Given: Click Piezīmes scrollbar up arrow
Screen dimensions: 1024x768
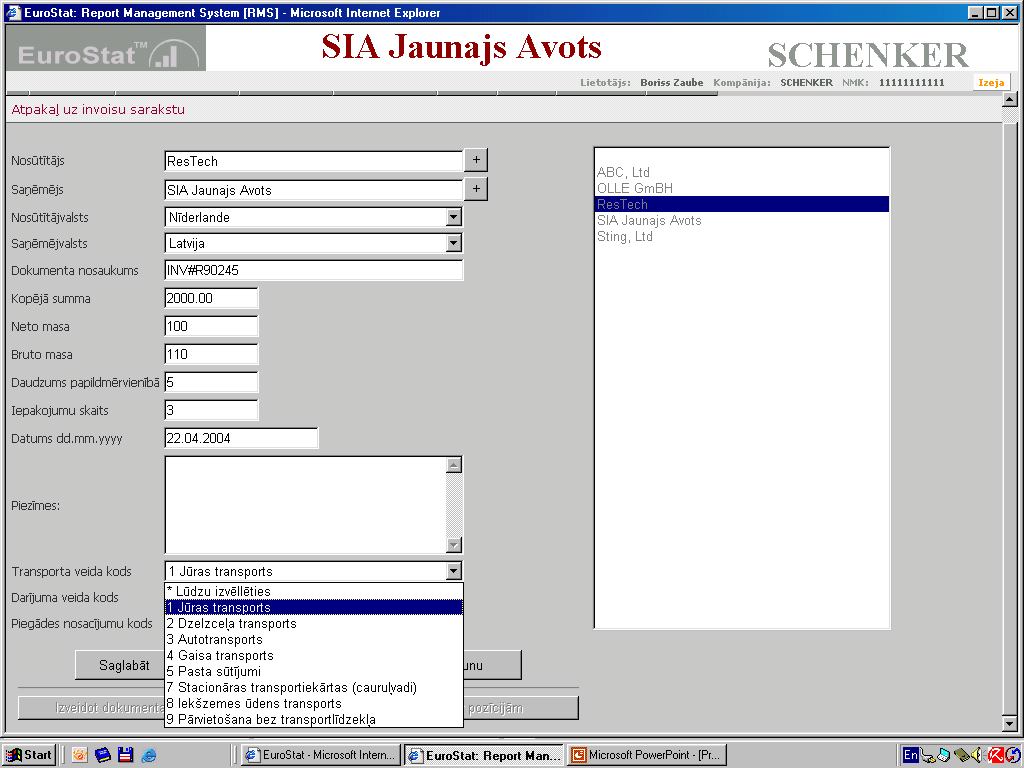Looking at the screenshot, I should coord(454,464).
